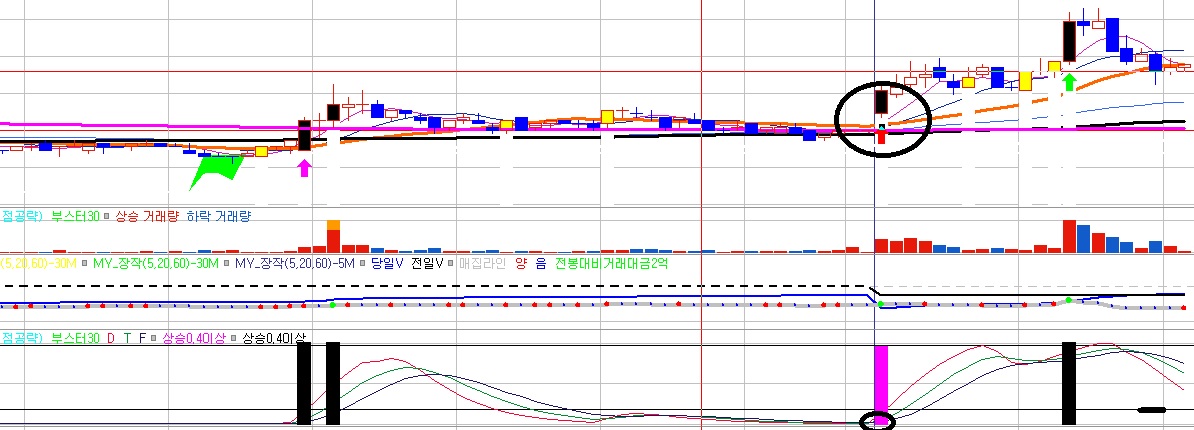The width and height of the screenshot is (1194, 430).
Task: Select the 전일V legend label
Action: (426, 264)
